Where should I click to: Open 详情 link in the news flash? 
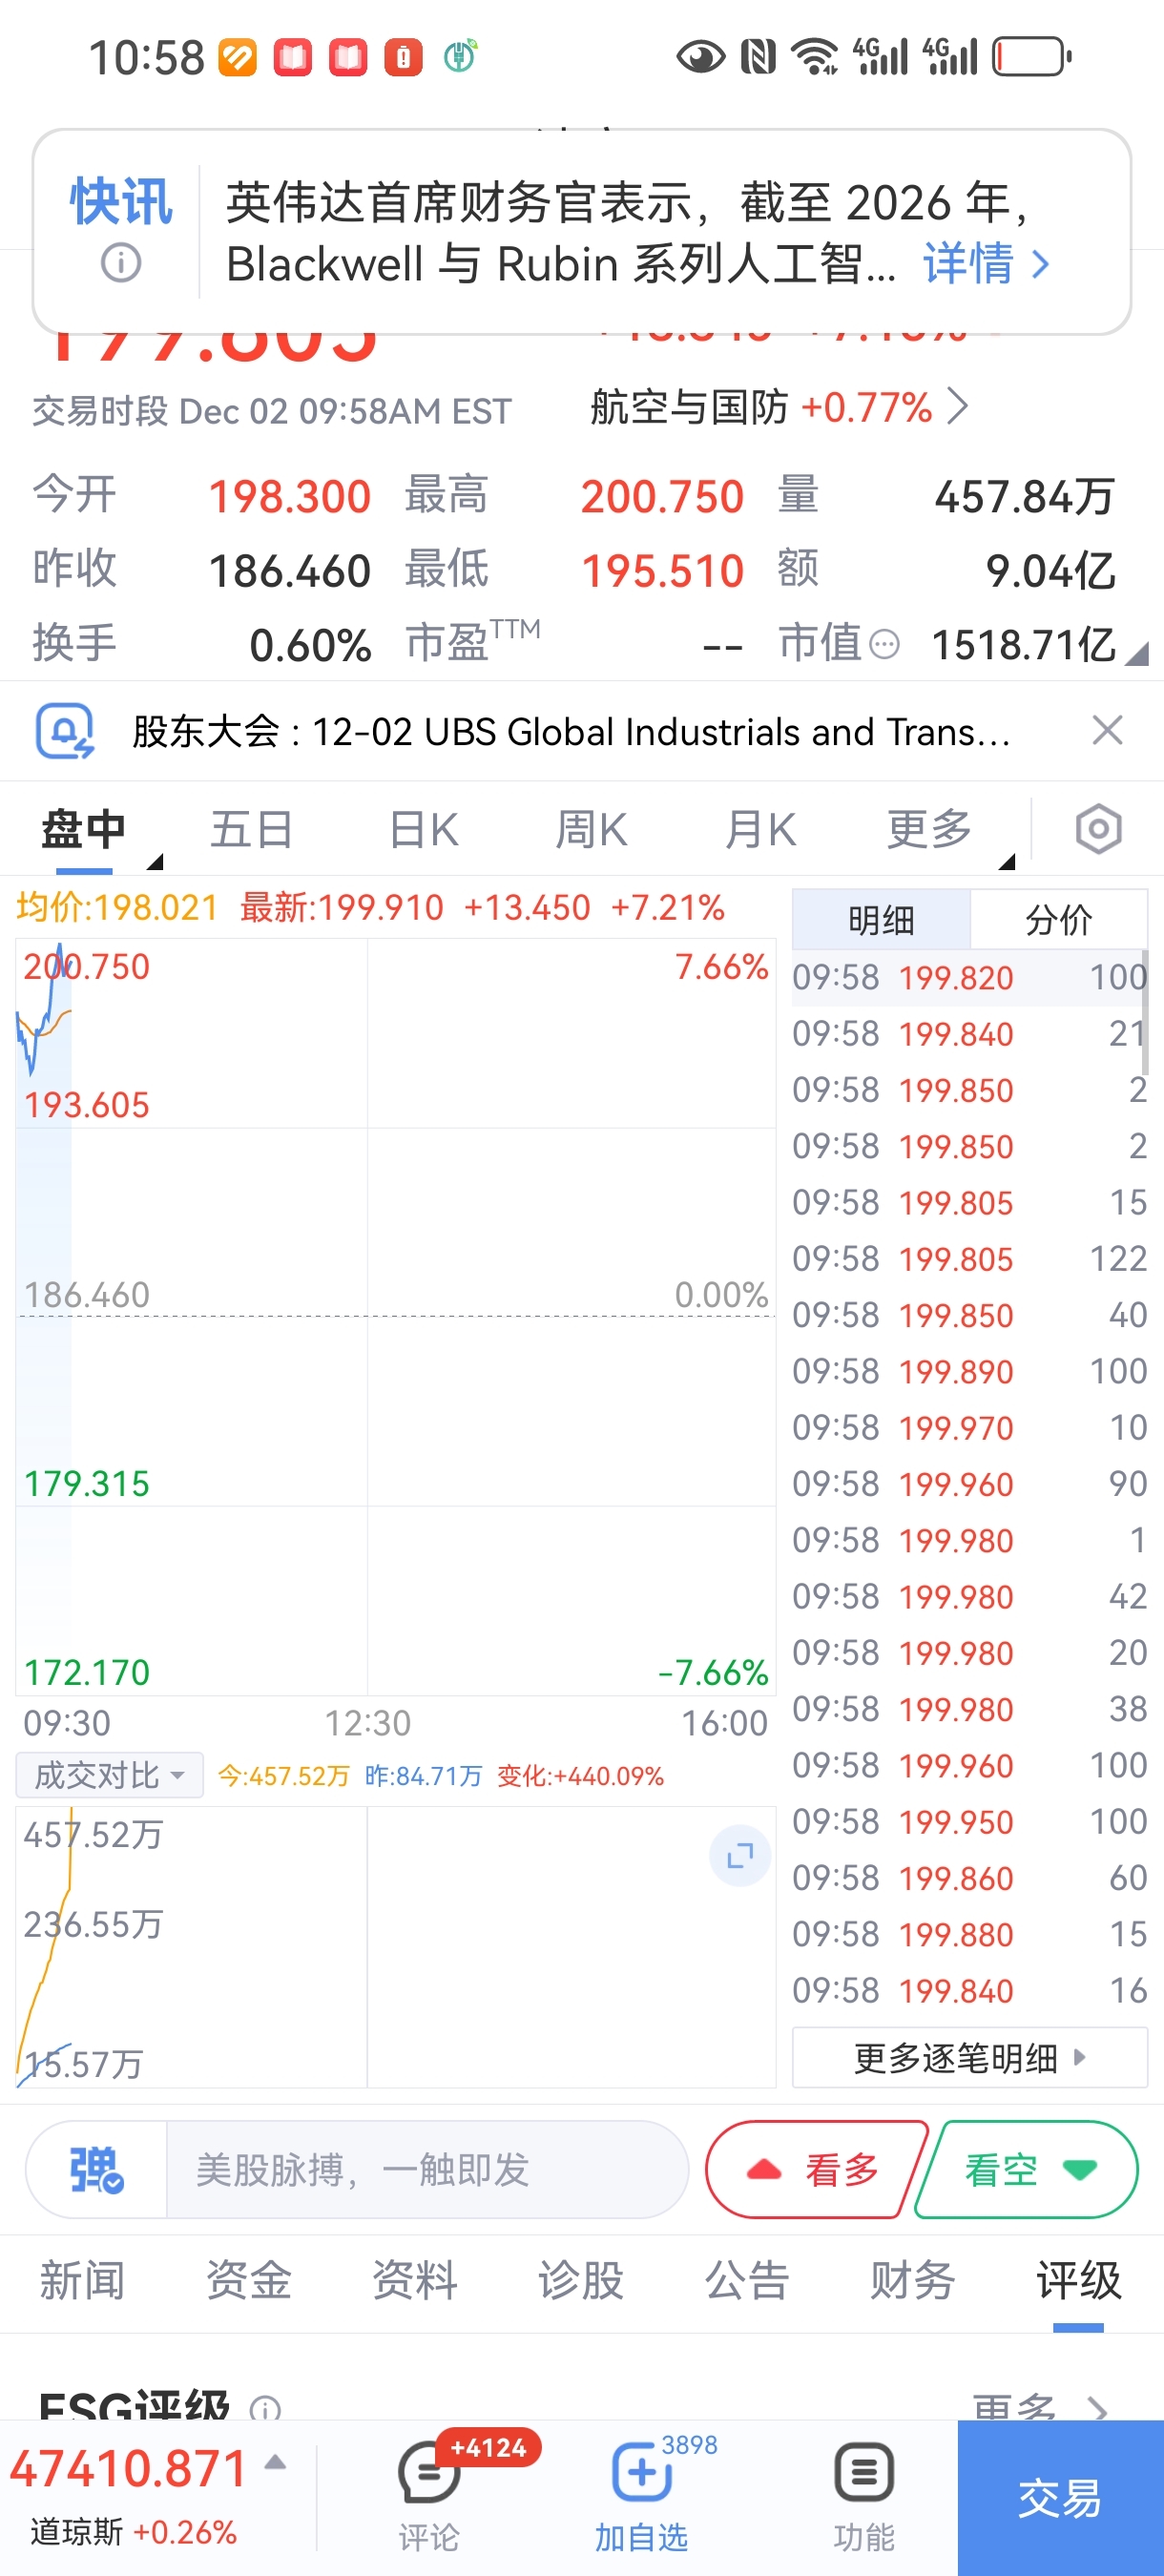pyautogui.click(x=985, y=264)
